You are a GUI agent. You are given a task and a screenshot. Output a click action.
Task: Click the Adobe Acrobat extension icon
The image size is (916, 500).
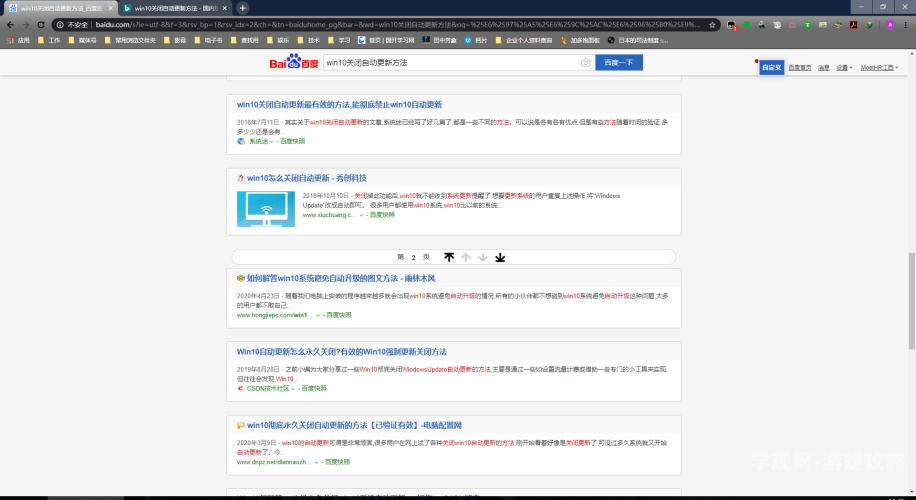(x=853, y=25)
